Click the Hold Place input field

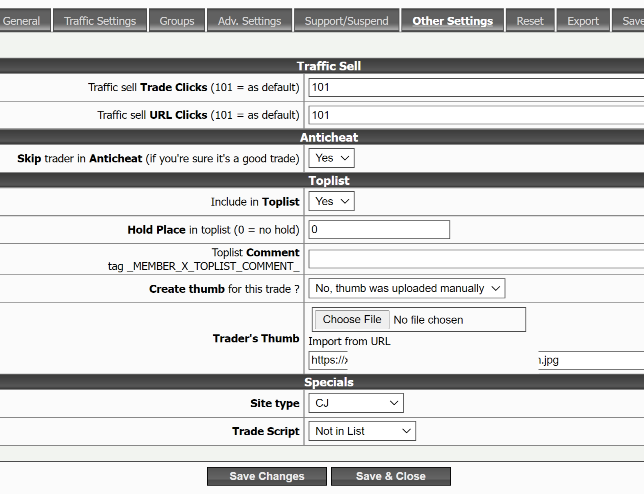[379, 229]
